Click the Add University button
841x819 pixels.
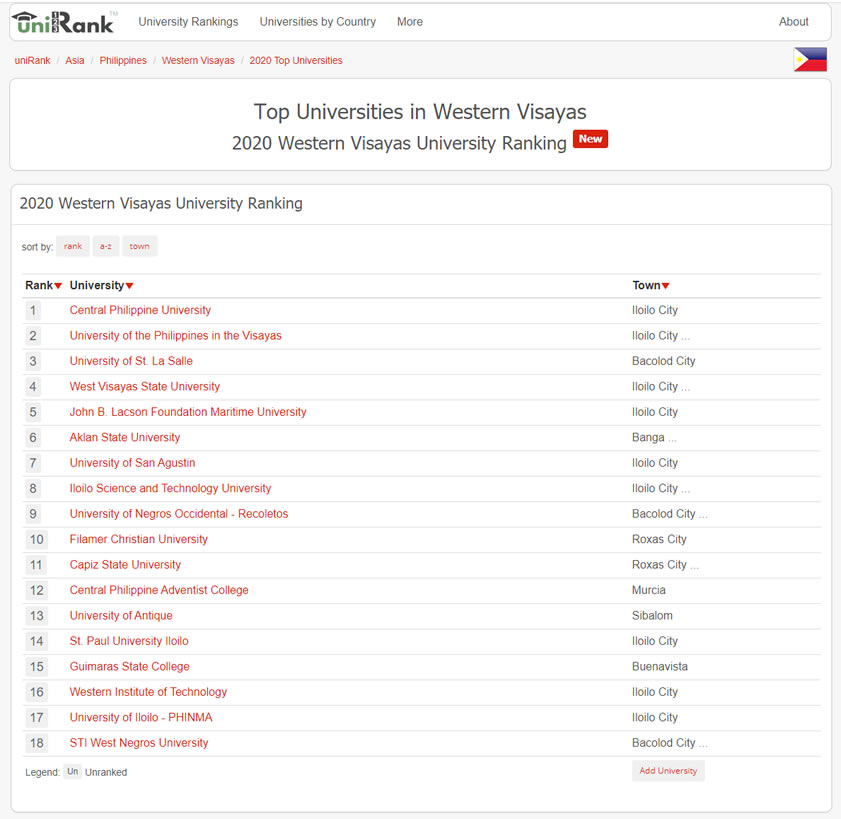(668, 771)
